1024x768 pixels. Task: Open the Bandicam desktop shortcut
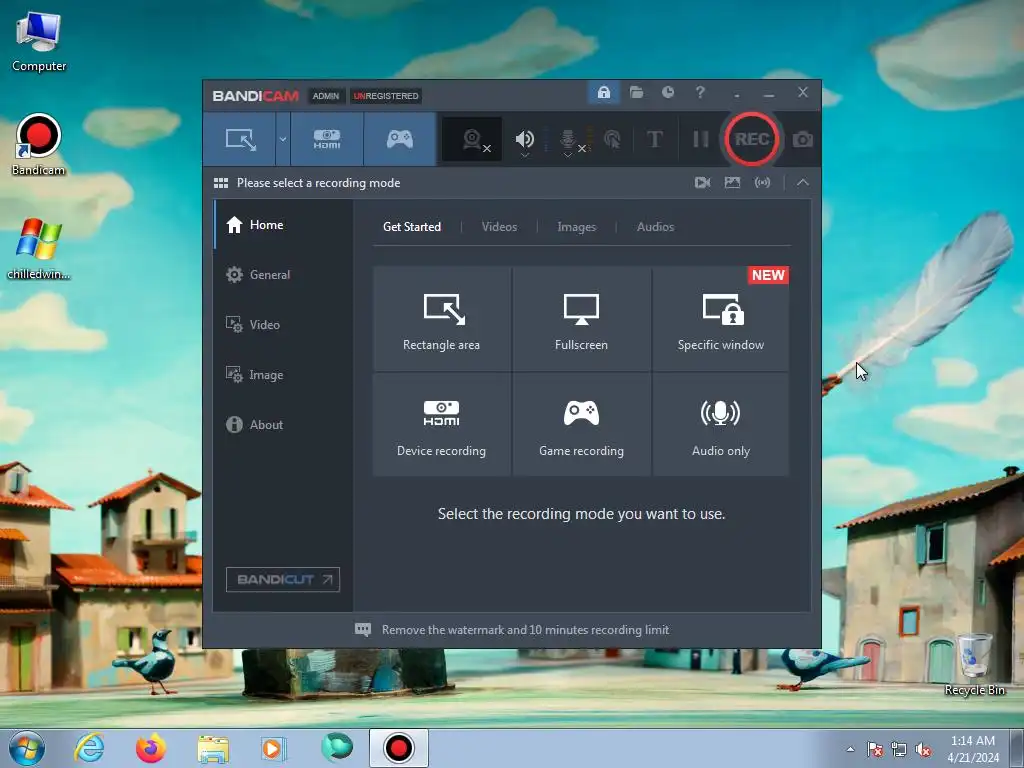(39, 144)
